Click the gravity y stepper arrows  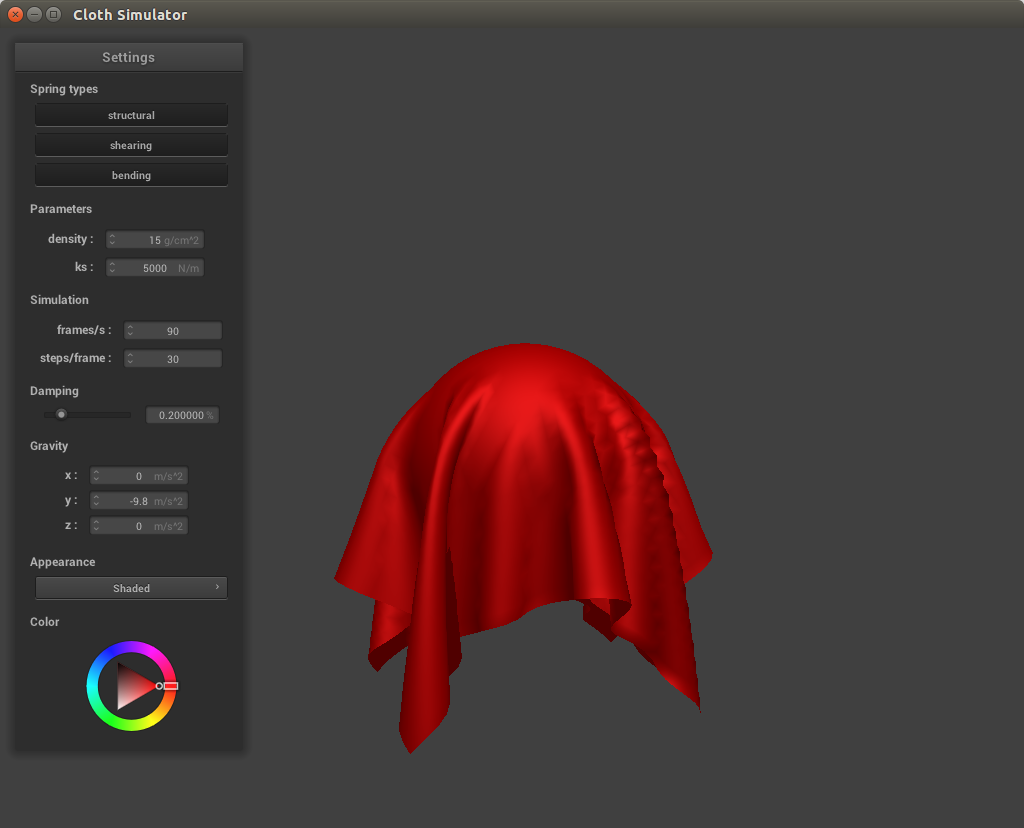click(97, 501)
